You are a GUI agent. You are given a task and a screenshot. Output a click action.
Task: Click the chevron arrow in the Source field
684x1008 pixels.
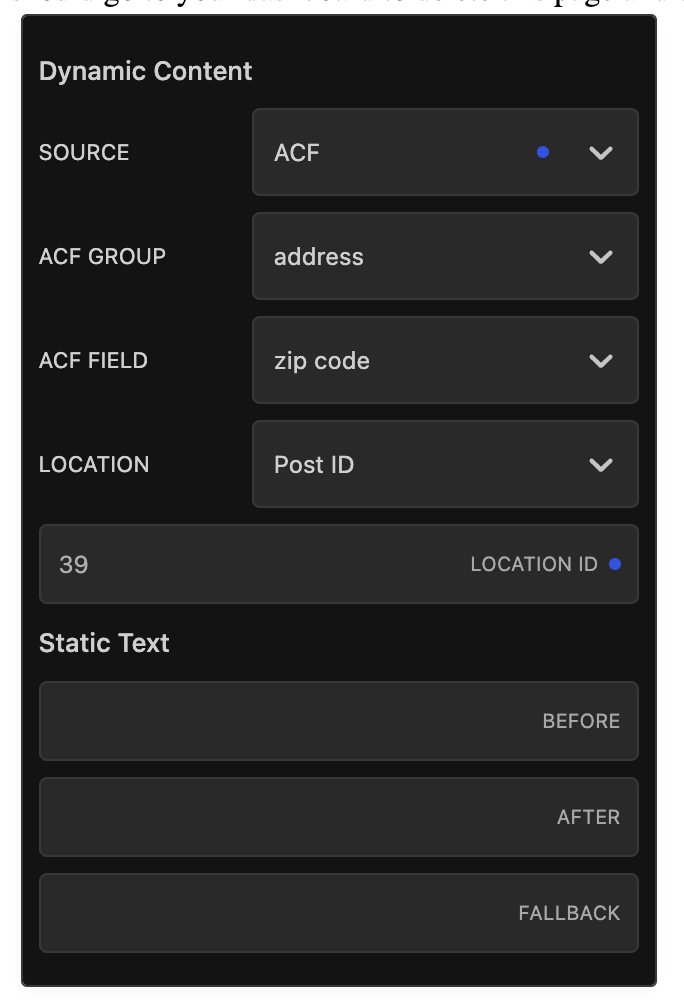600,153
